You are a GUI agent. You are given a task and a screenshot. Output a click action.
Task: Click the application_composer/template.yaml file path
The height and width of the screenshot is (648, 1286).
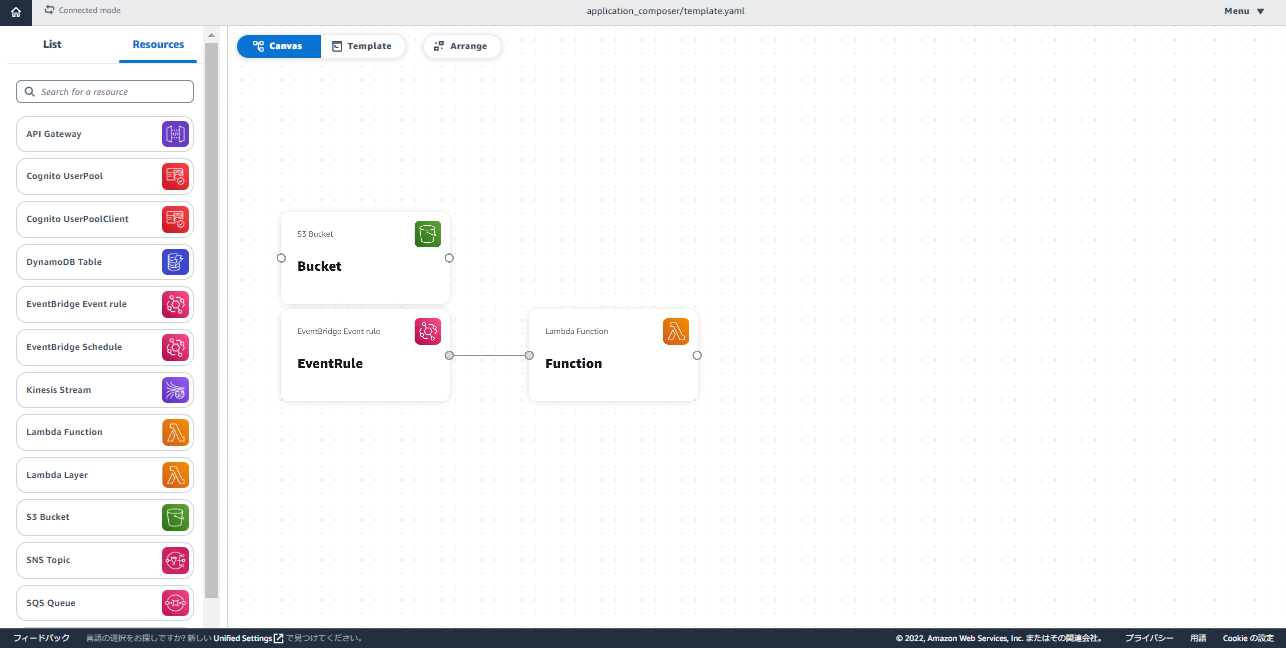665,11
